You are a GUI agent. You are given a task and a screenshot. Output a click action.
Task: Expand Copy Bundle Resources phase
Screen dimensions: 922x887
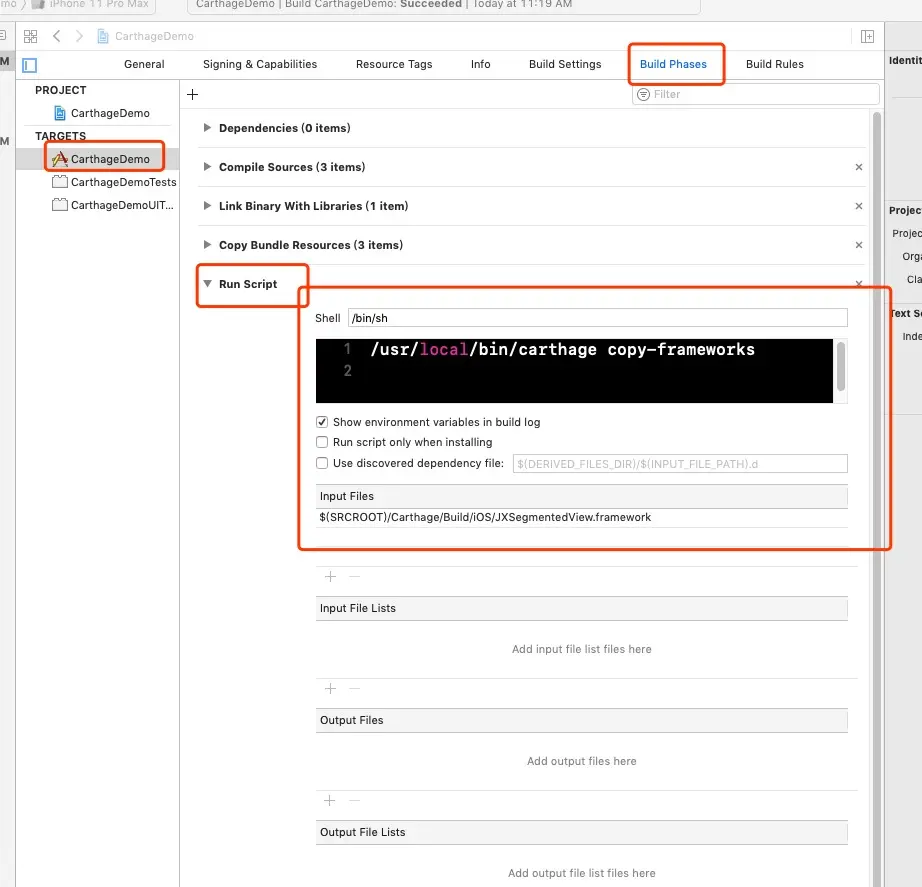(207, 244)
